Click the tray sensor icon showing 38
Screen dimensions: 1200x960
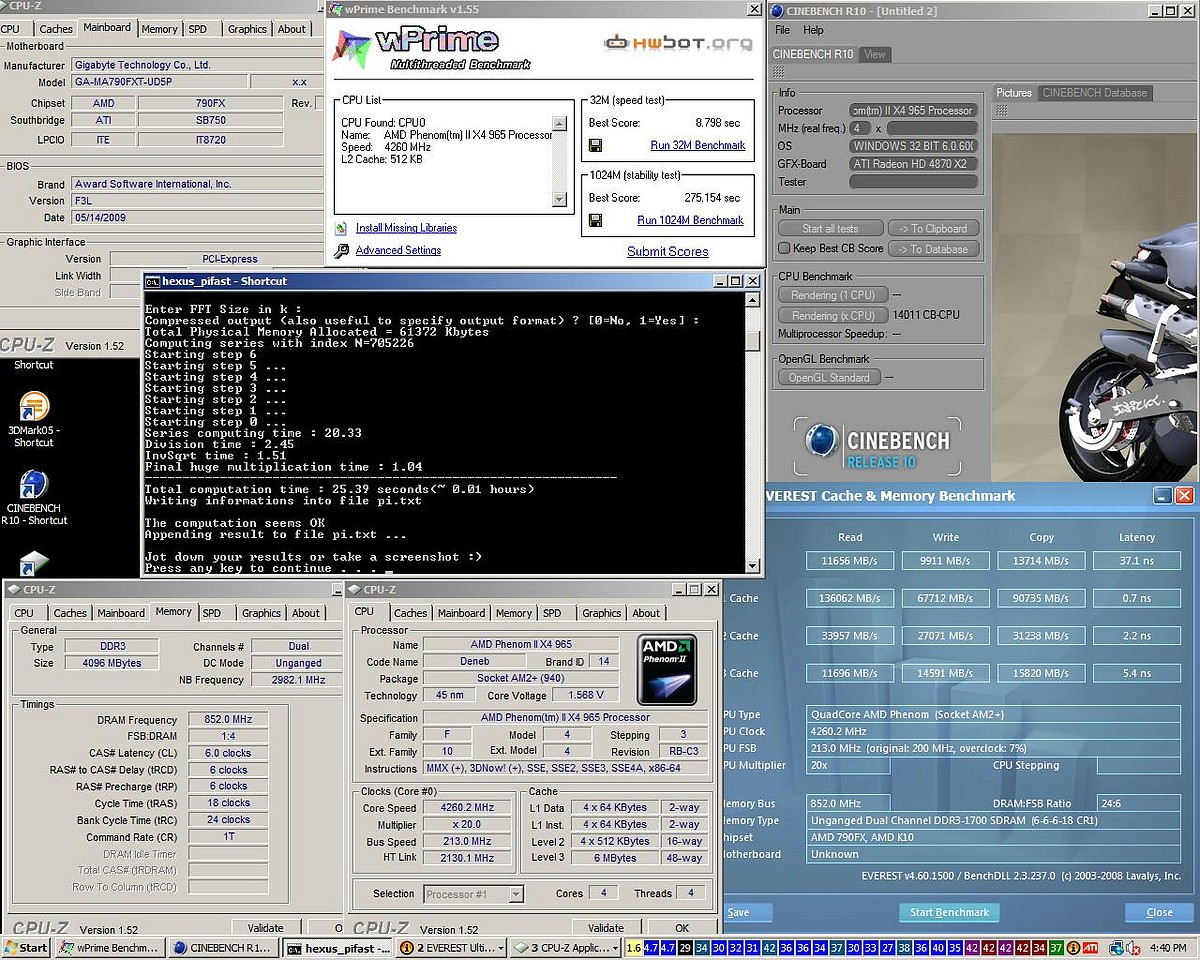(905, 947)
